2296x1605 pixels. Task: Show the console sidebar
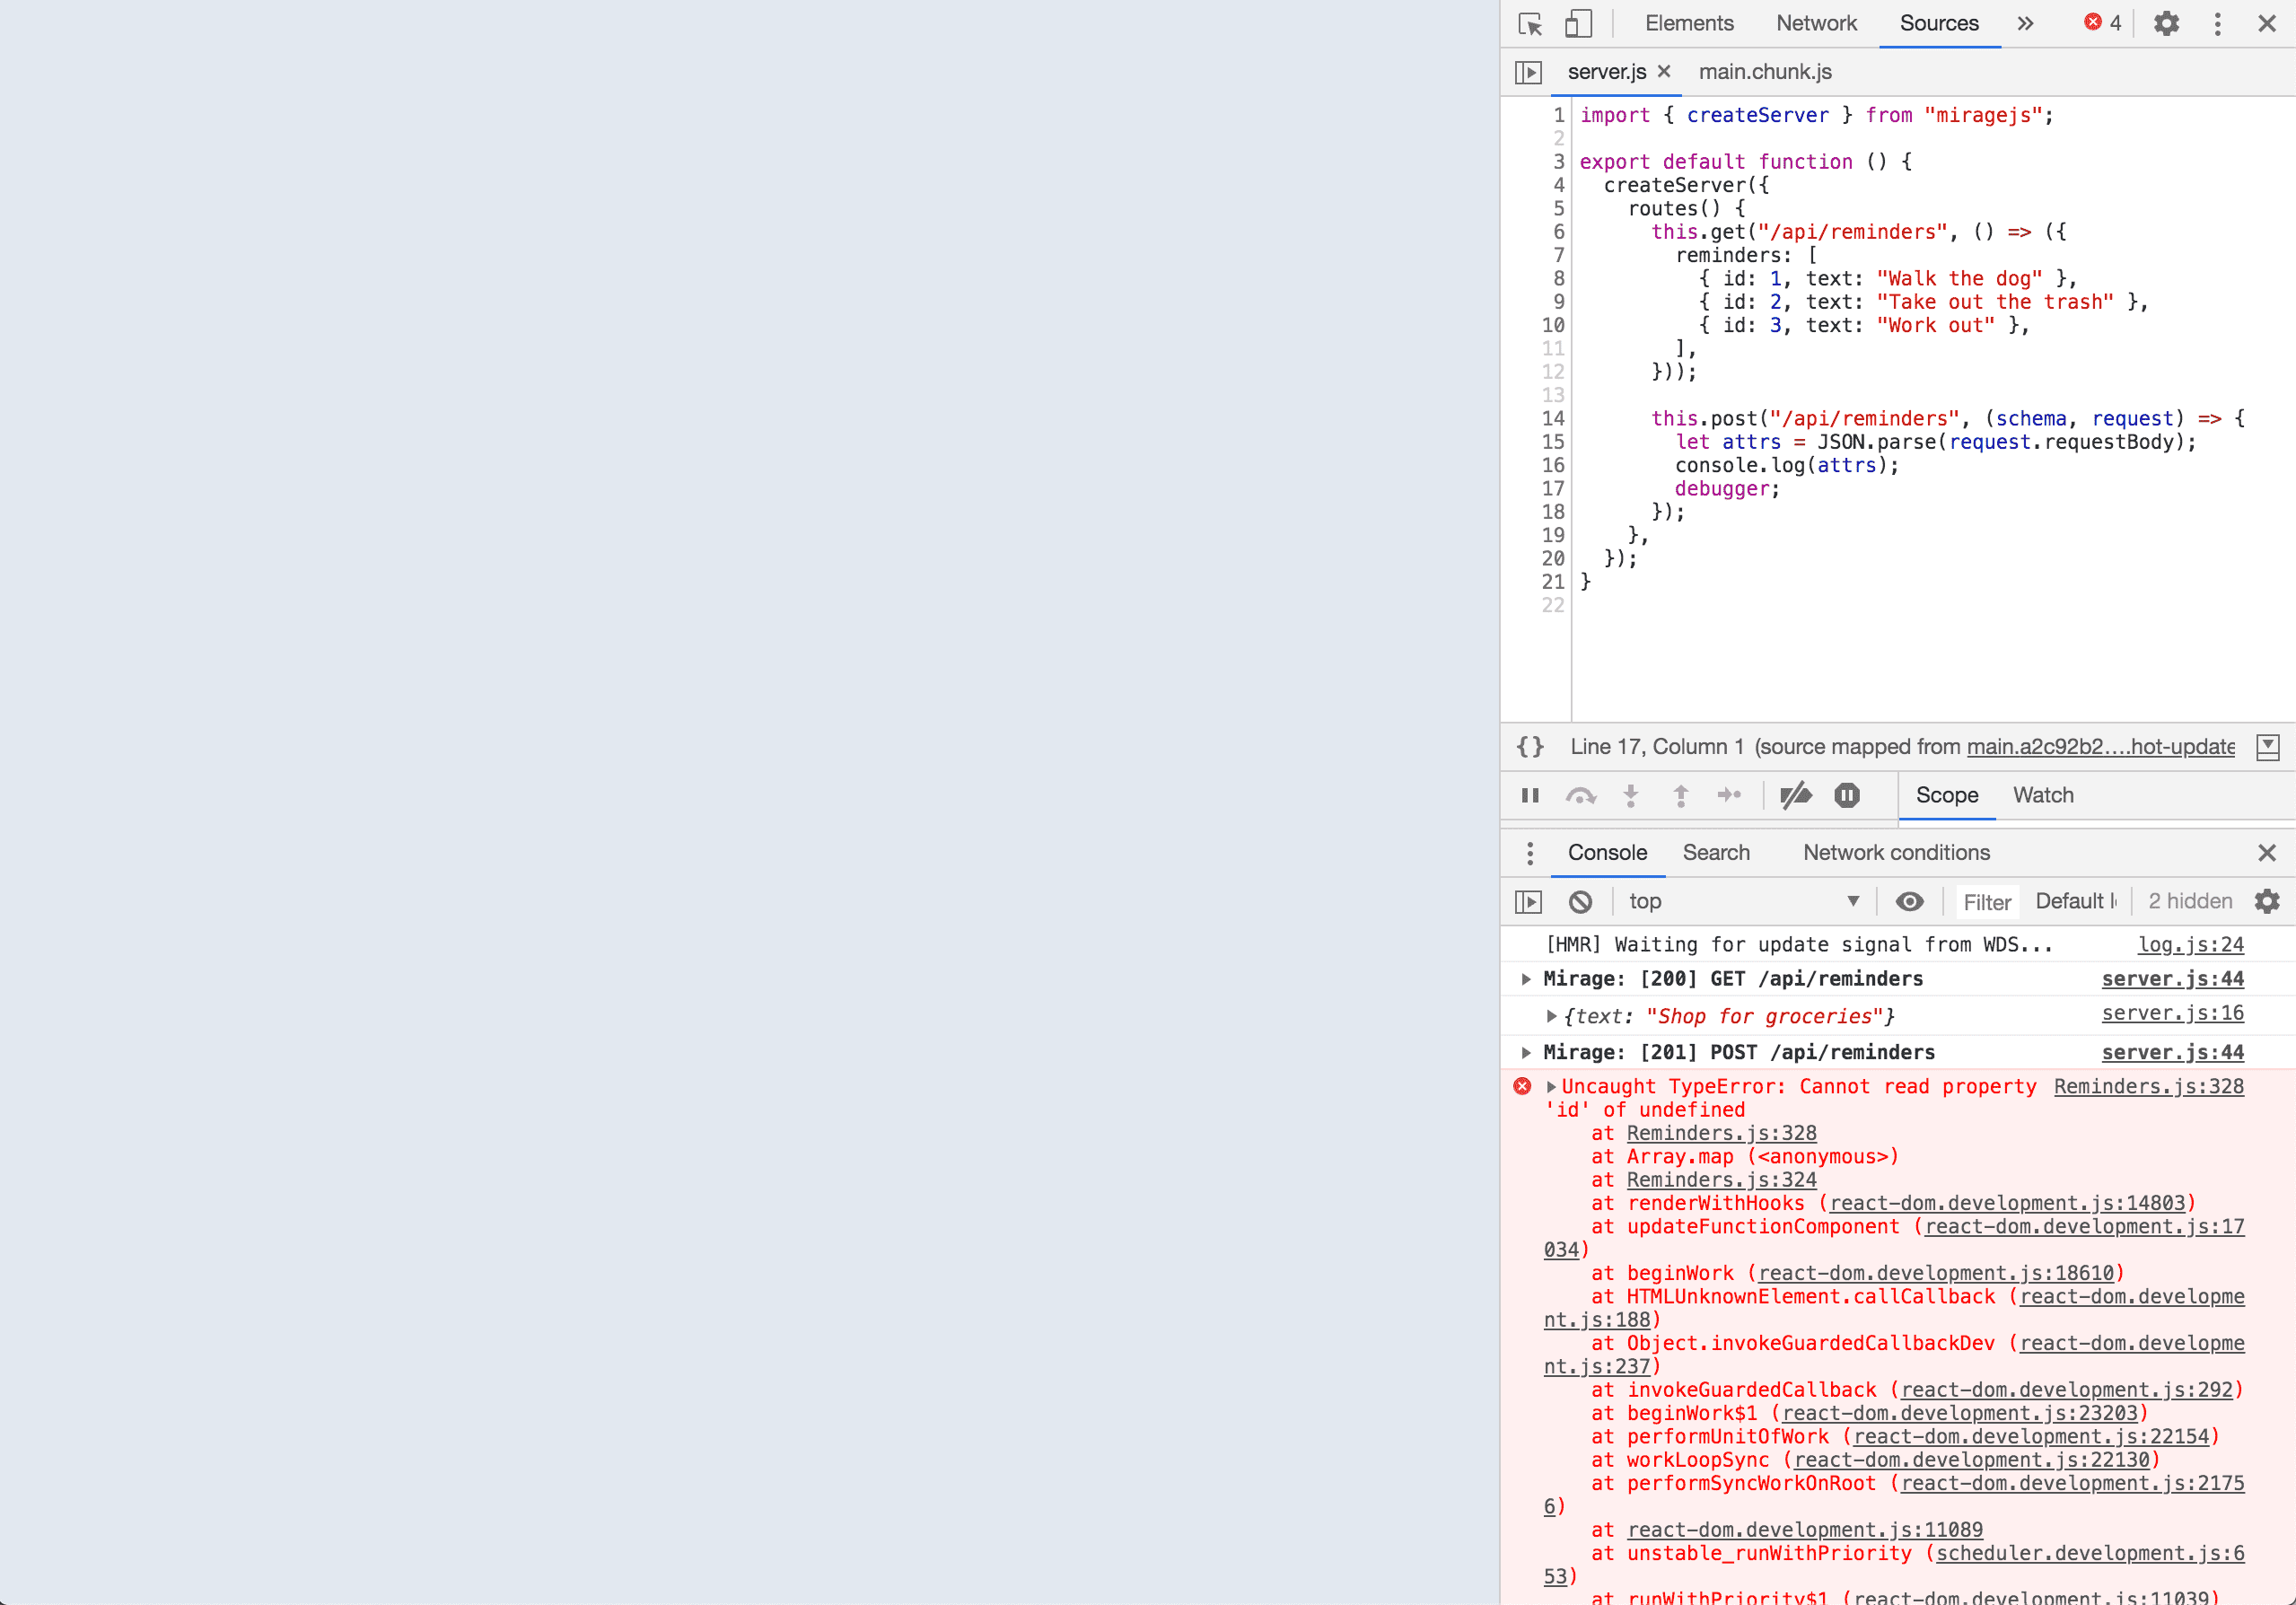click(x=1528, y=902)
